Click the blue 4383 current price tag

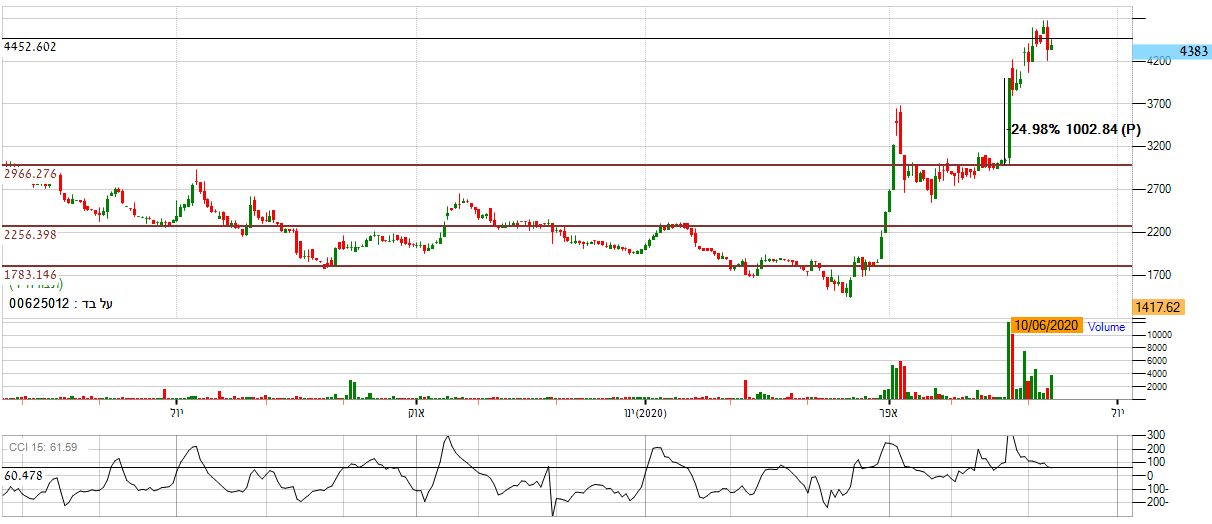pyautogui.click(x=1171, y=50)
